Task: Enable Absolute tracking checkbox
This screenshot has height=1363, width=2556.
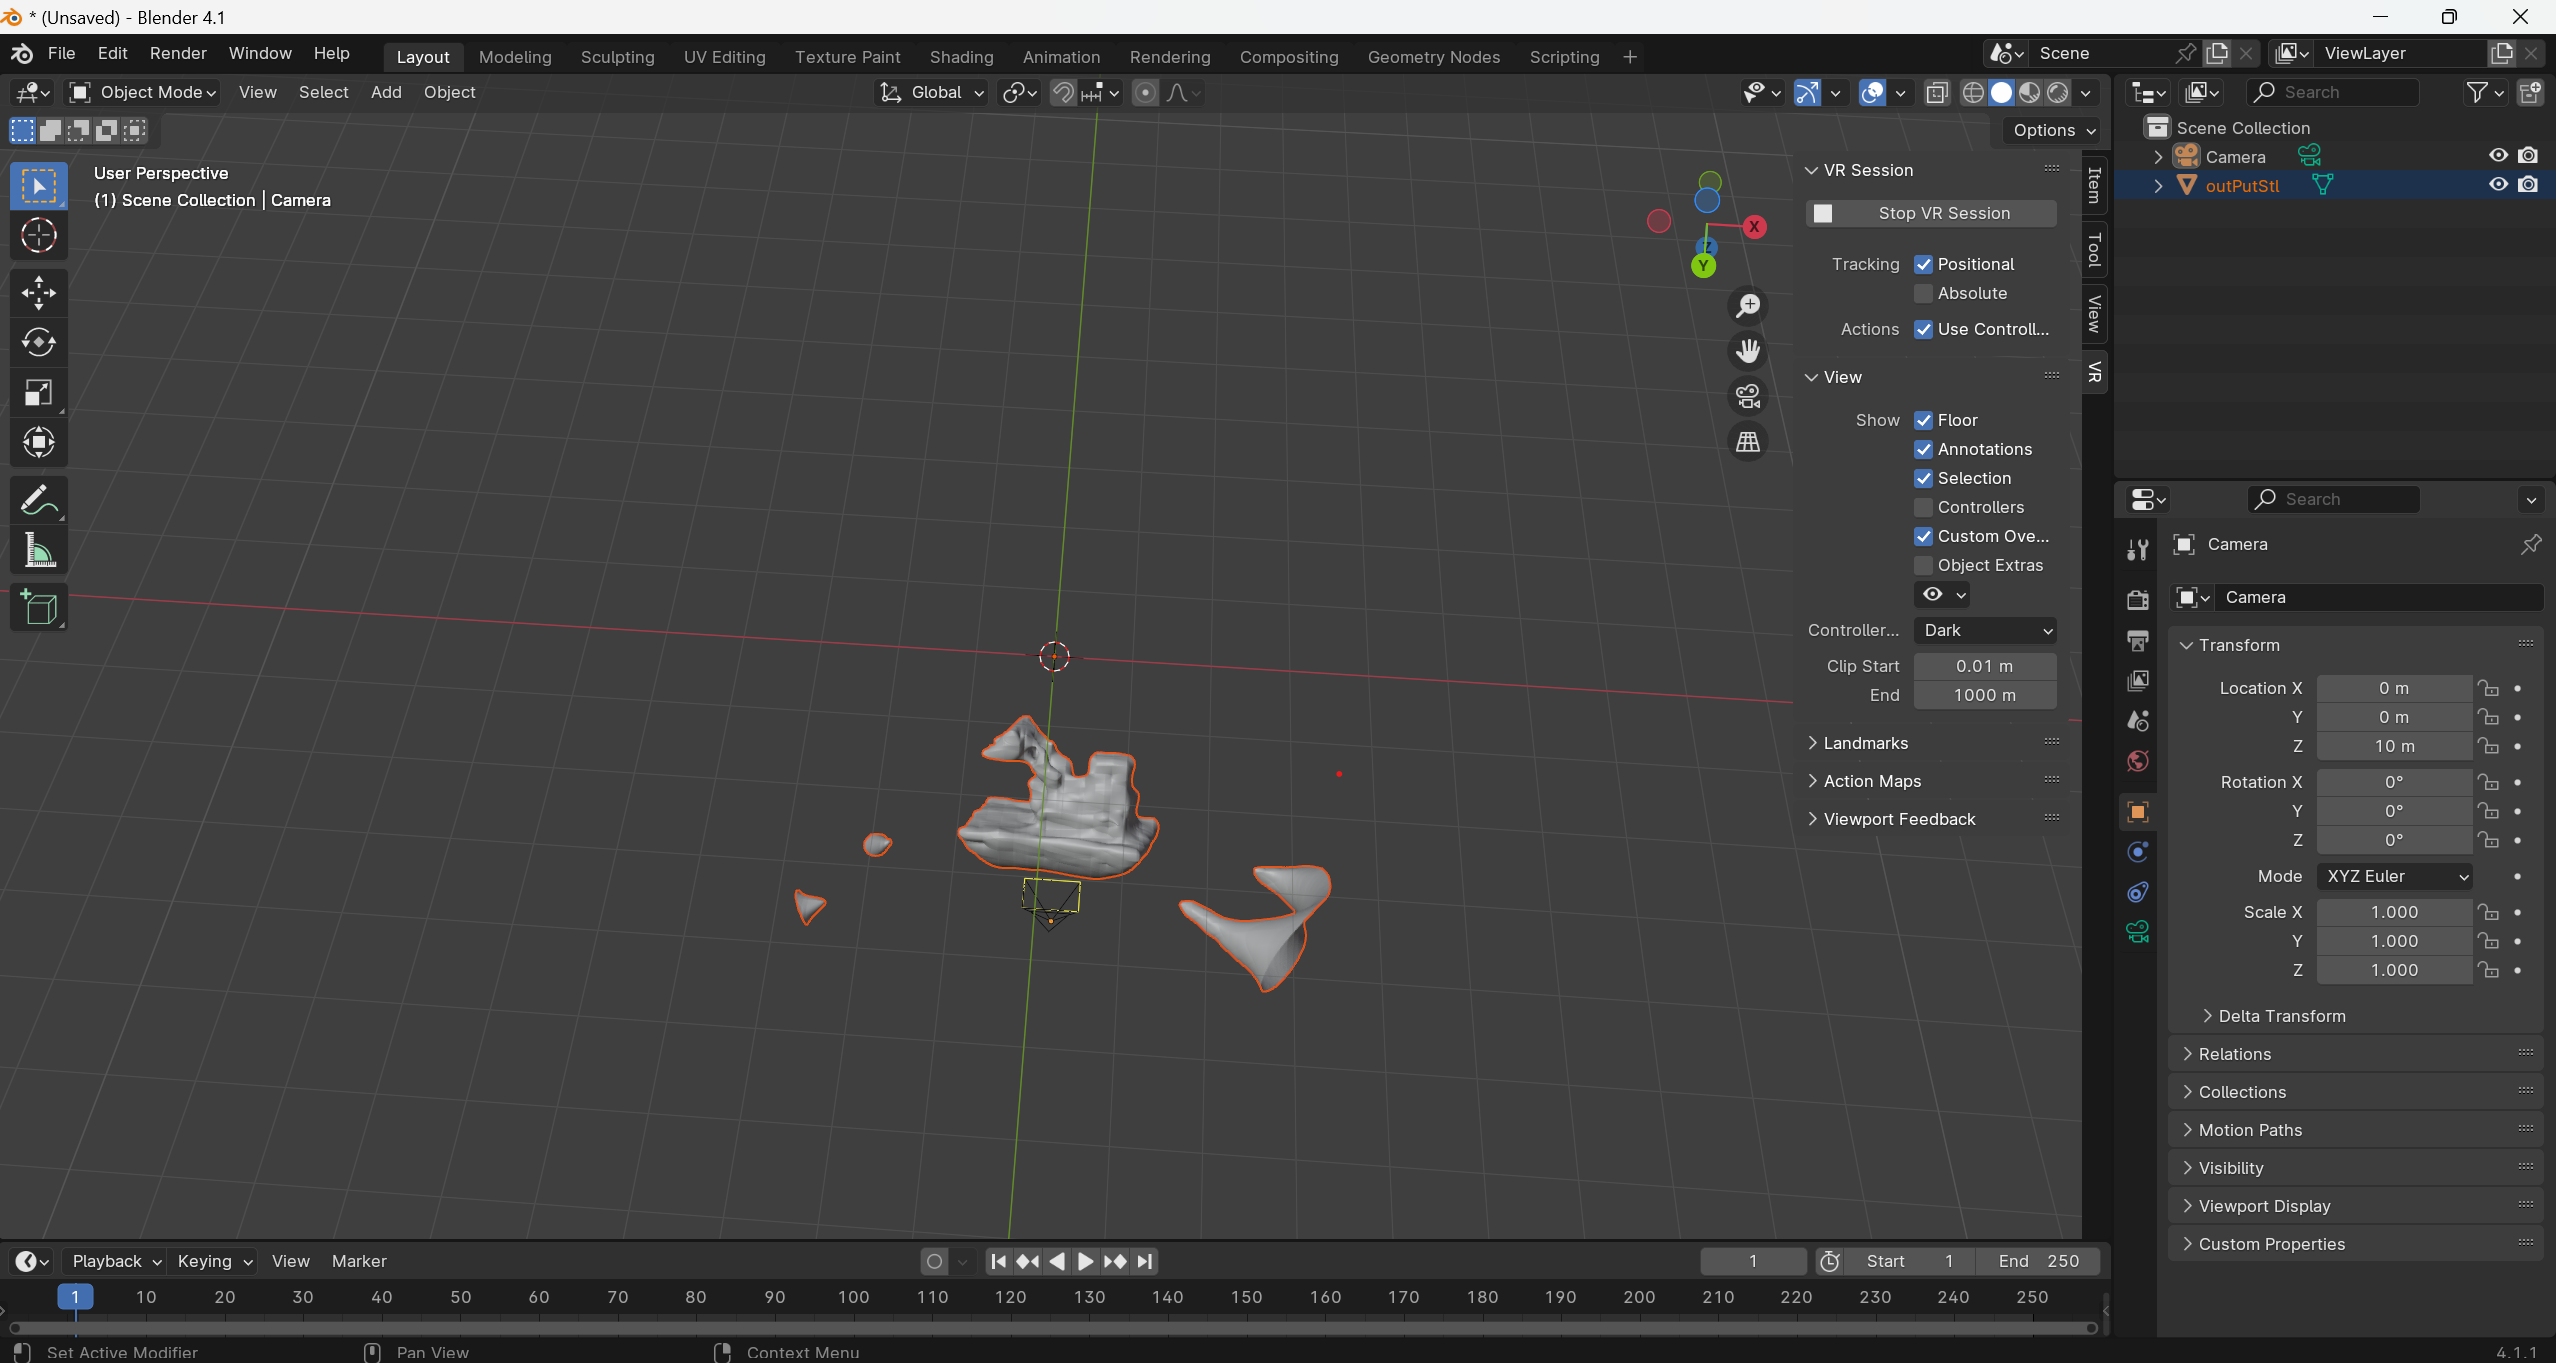Action: [1923, 293]
